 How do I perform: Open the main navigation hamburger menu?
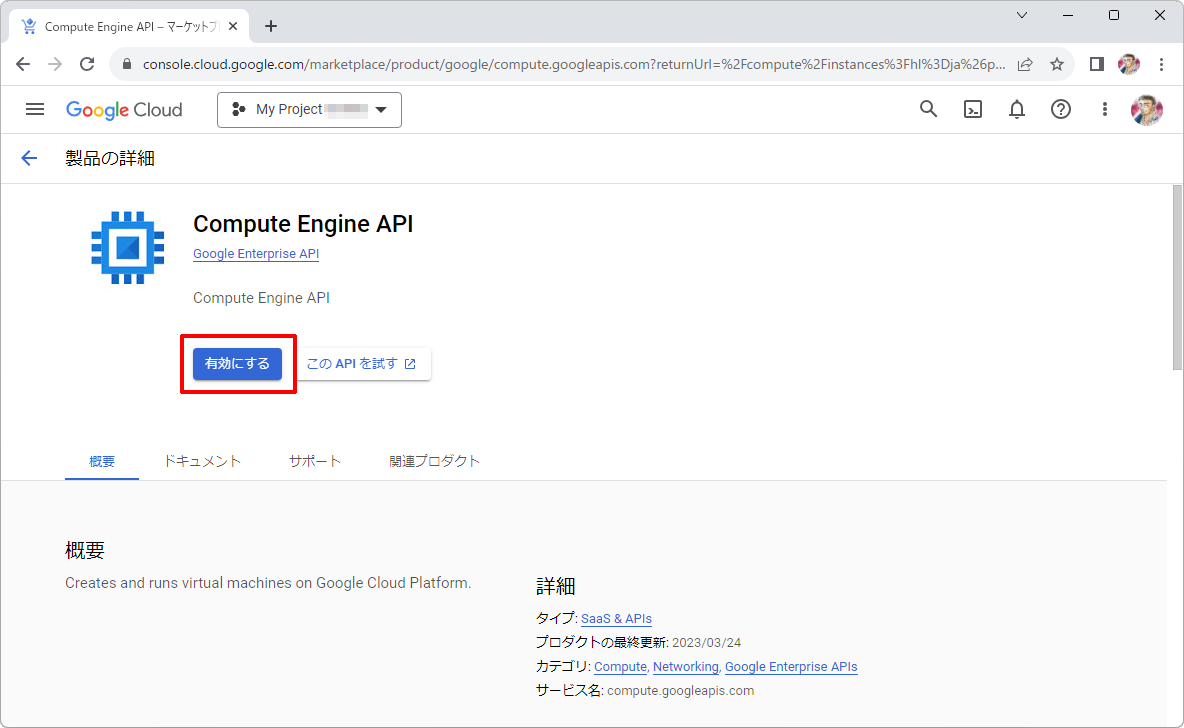pyautogui.click(x=35, y=110)
